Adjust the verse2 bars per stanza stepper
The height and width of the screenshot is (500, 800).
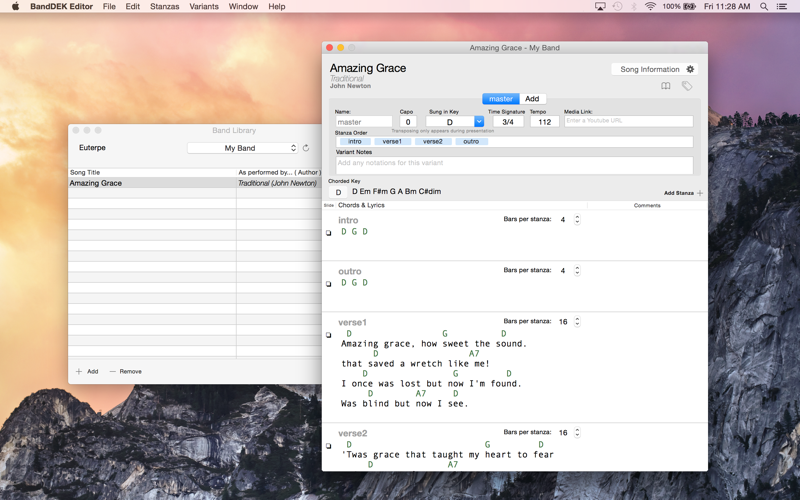577,432
